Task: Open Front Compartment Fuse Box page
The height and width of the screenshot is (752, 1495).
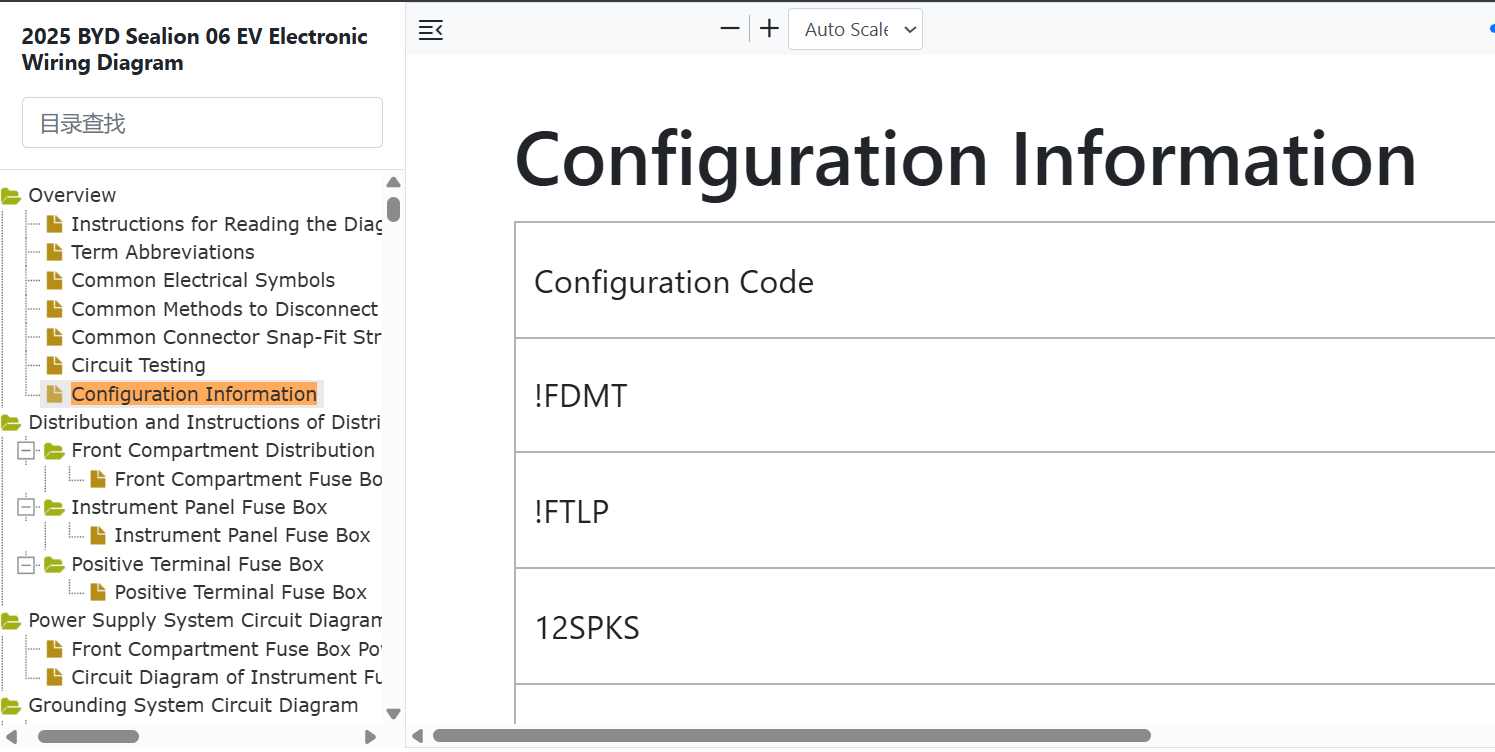Action: click(x=248, y=479)
